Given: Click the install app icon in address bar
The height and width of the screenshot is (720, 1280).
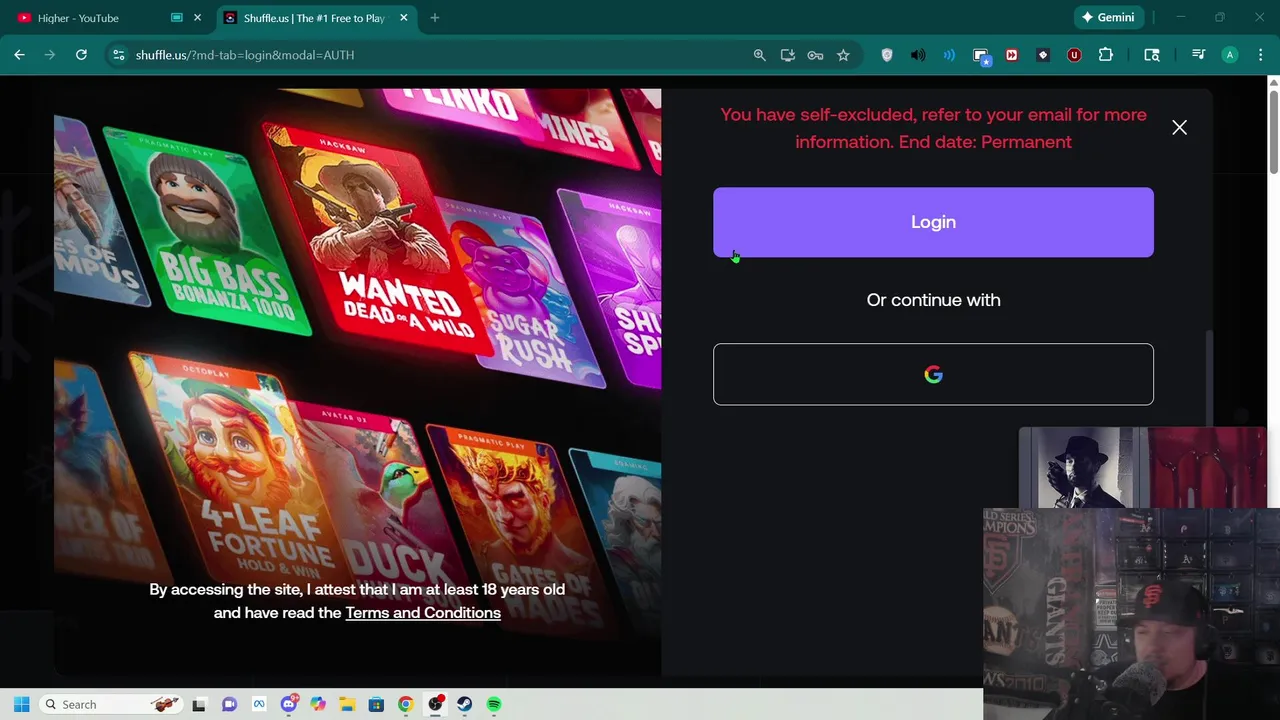Looking at the screenshot, I should 788,55.
